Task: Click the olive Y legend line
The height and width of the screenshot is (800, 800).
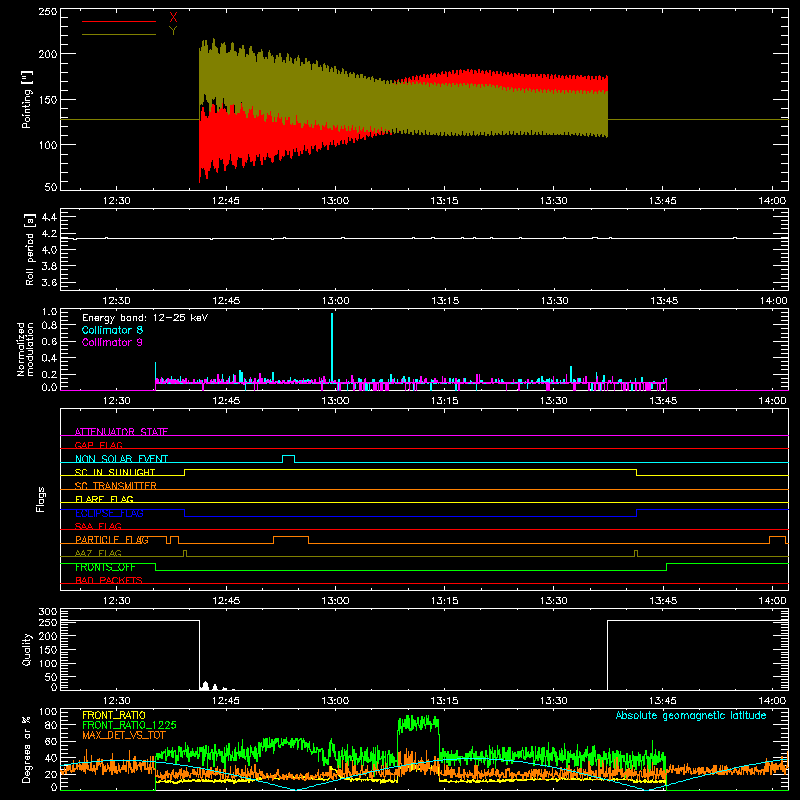Action: click(x=119, y=34)
